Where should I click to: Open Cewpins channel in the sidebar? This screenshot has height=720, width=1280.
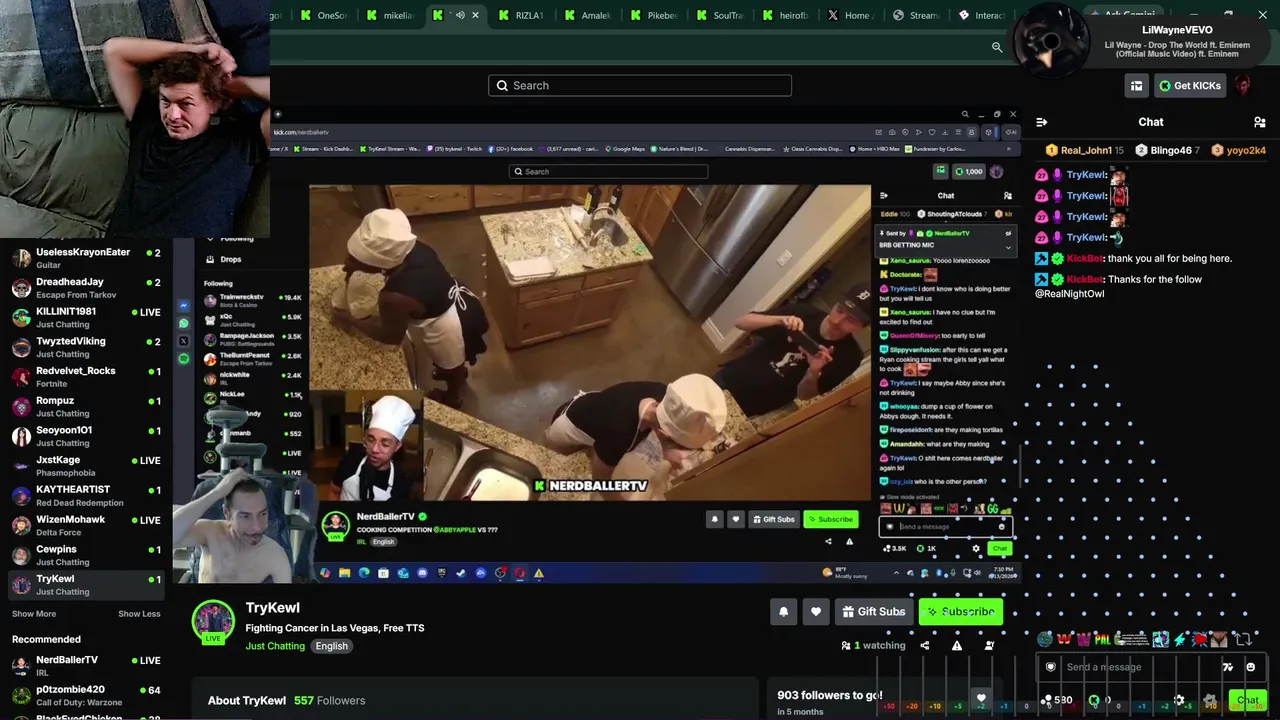point(86,555)
